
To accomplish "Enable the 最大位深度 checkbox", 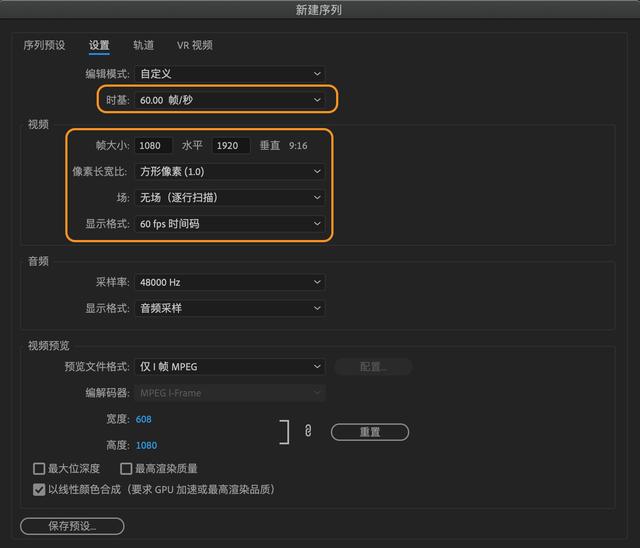I will pos(39,468).
